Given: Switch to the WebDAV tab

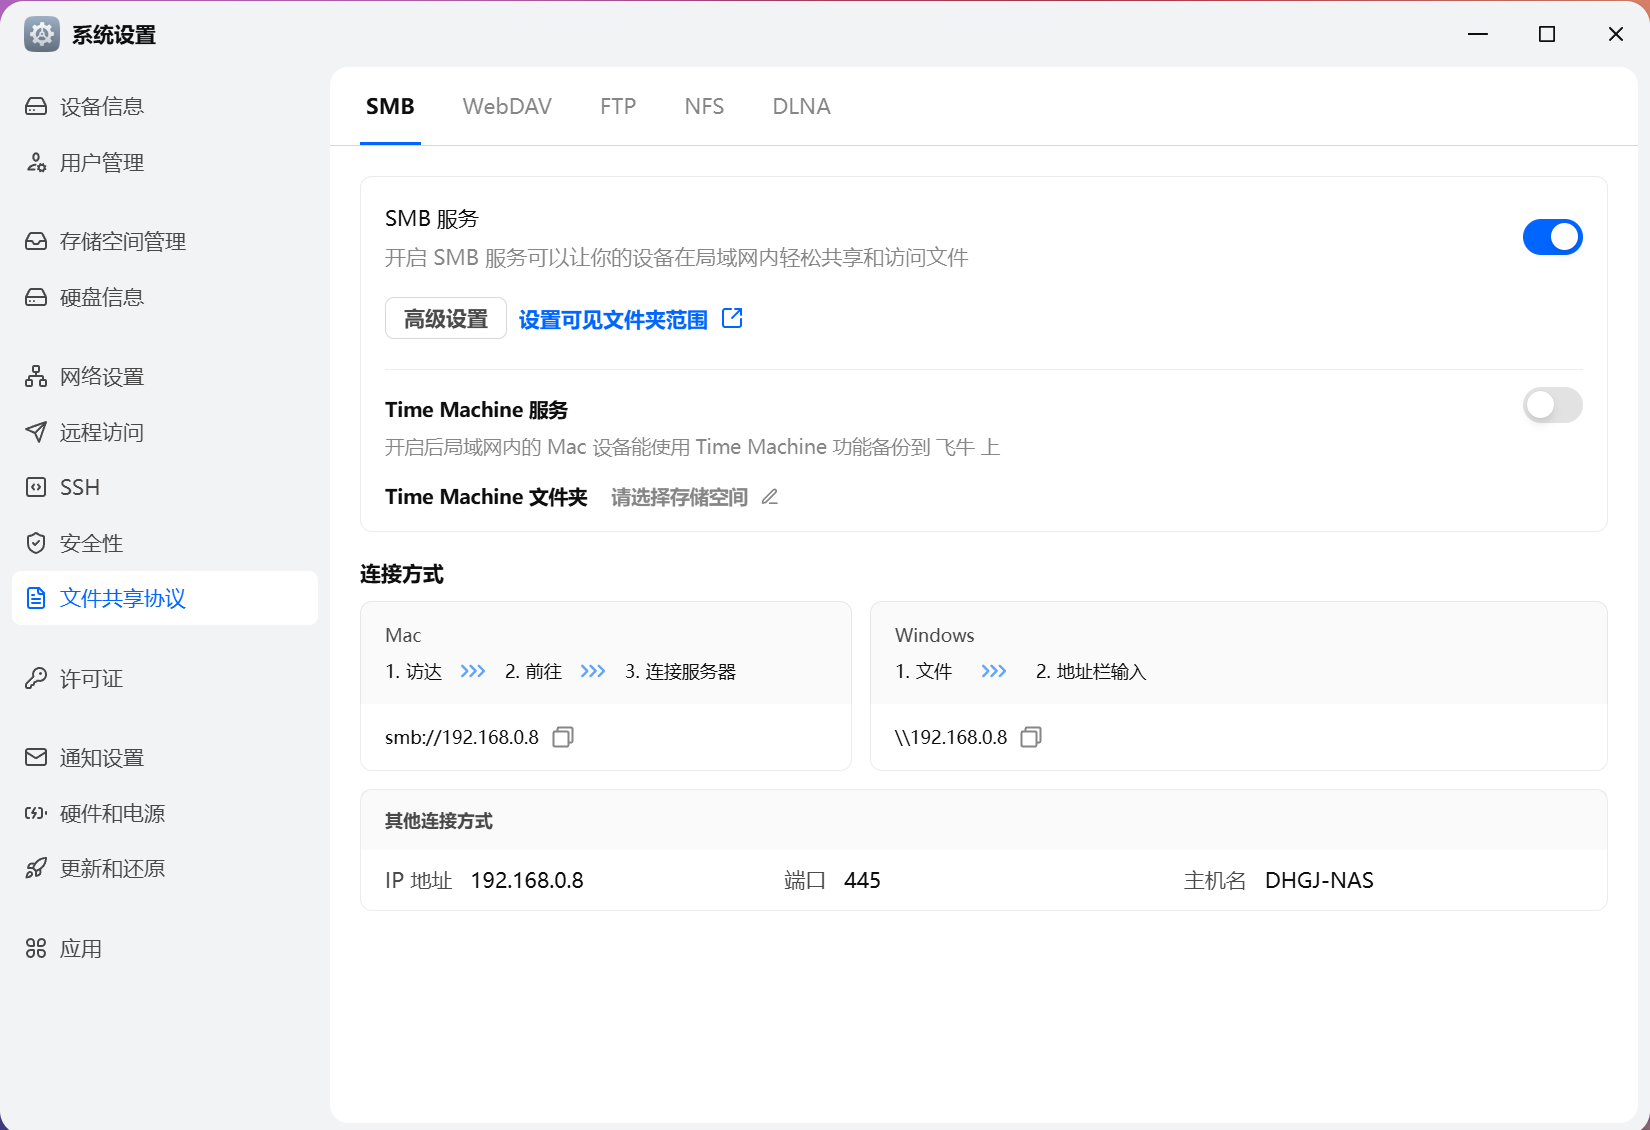Looking at the screenshot, I should click(507, 106).
